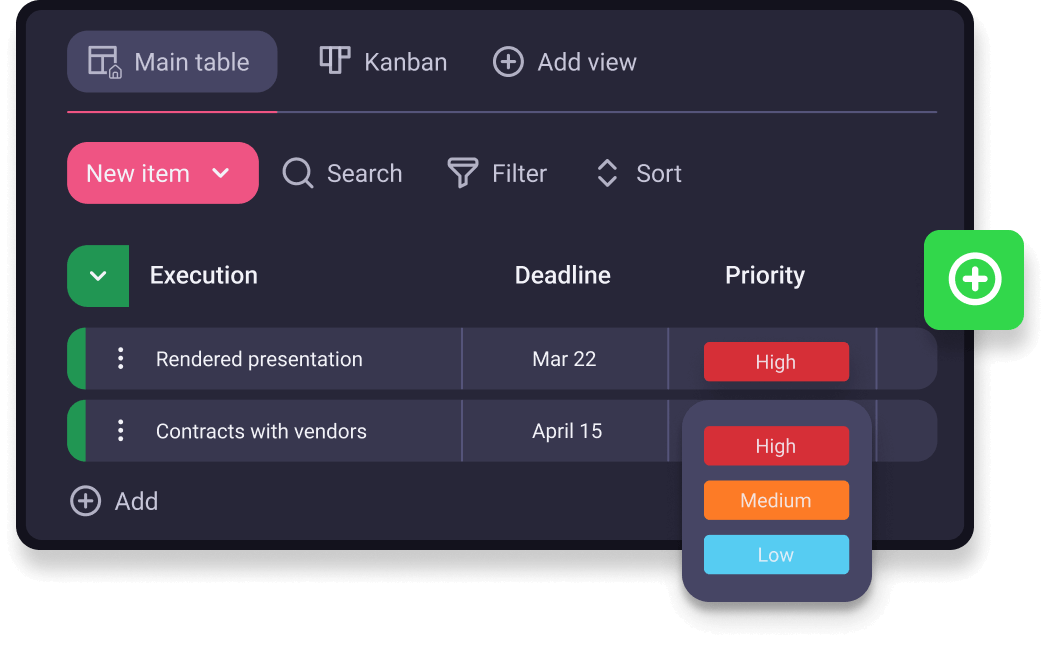Click the Add row label
Viewport: 1048px width, 646px height.
(x=136, y=501)
